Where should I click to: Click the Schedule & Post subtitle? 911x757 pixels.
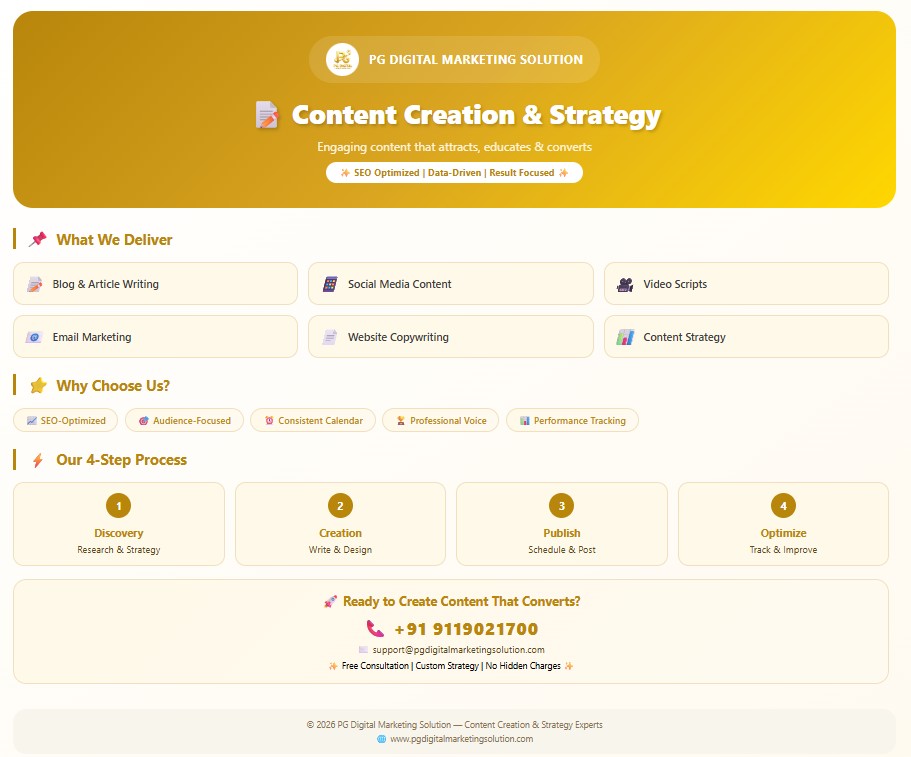562,550
